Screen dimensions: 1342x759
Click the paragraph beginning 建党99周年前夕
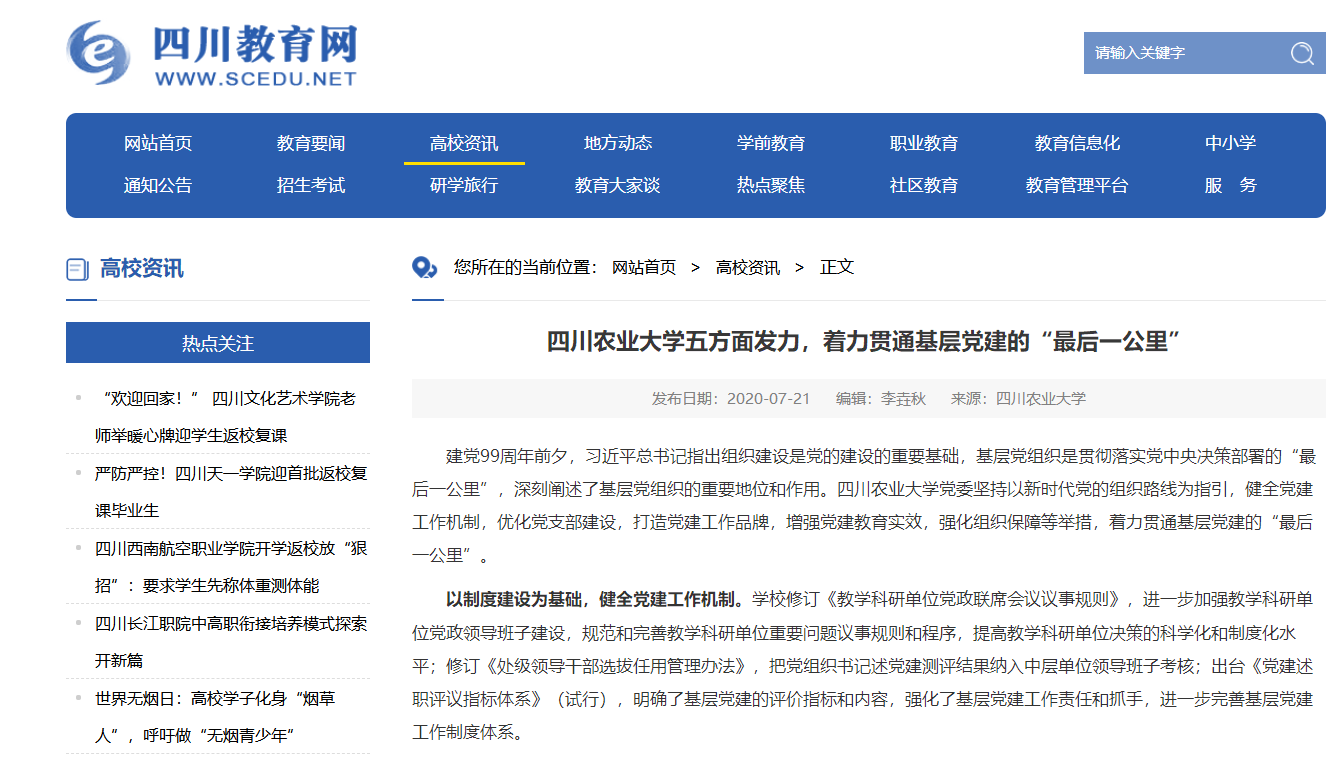tap(864, 506)
